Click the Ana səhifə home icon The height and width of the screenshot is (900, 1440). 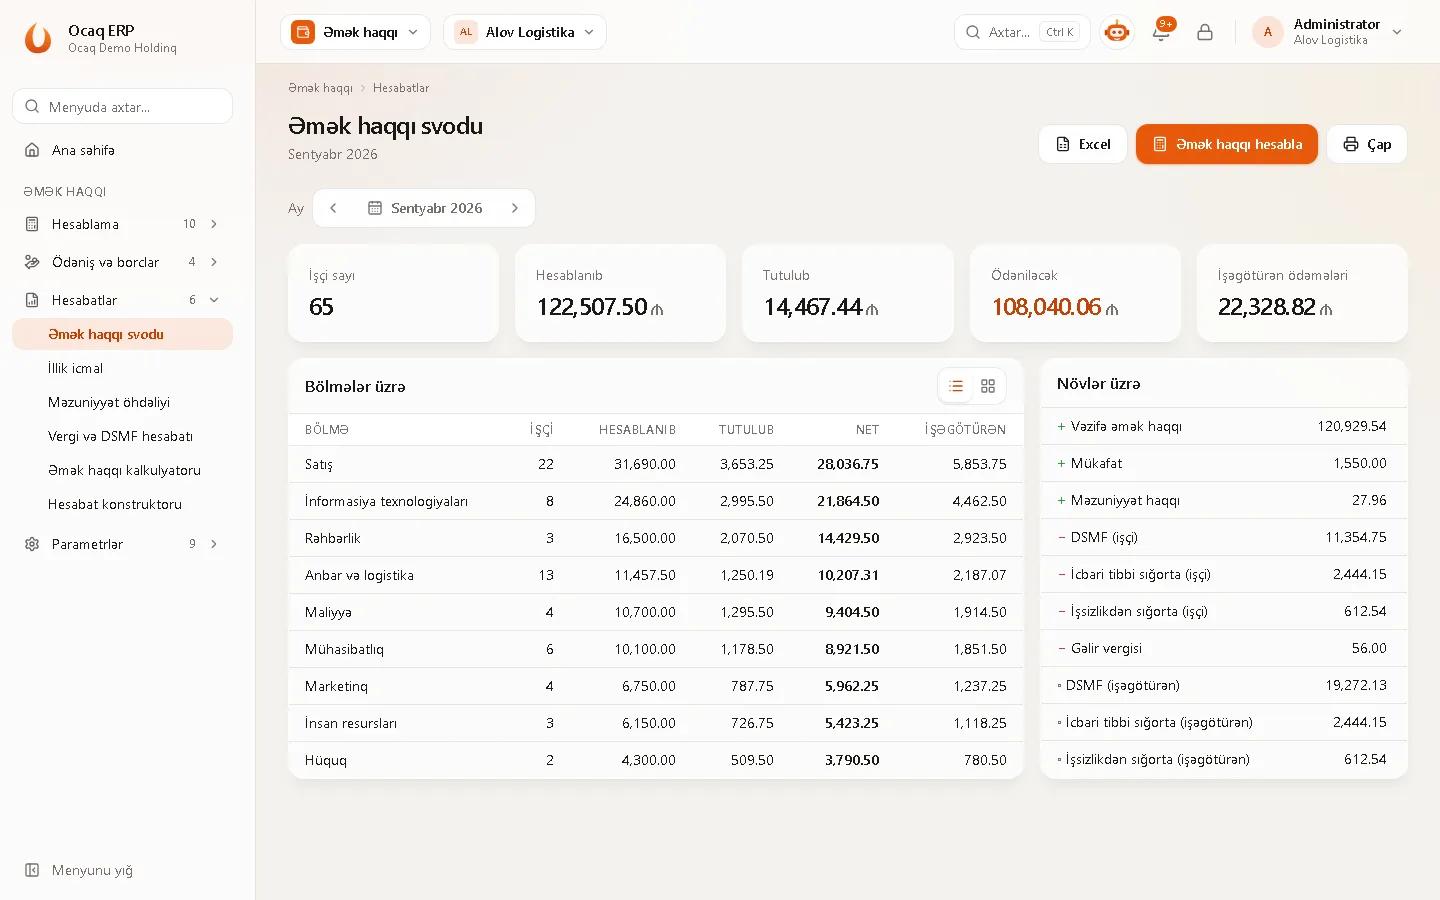32,150
